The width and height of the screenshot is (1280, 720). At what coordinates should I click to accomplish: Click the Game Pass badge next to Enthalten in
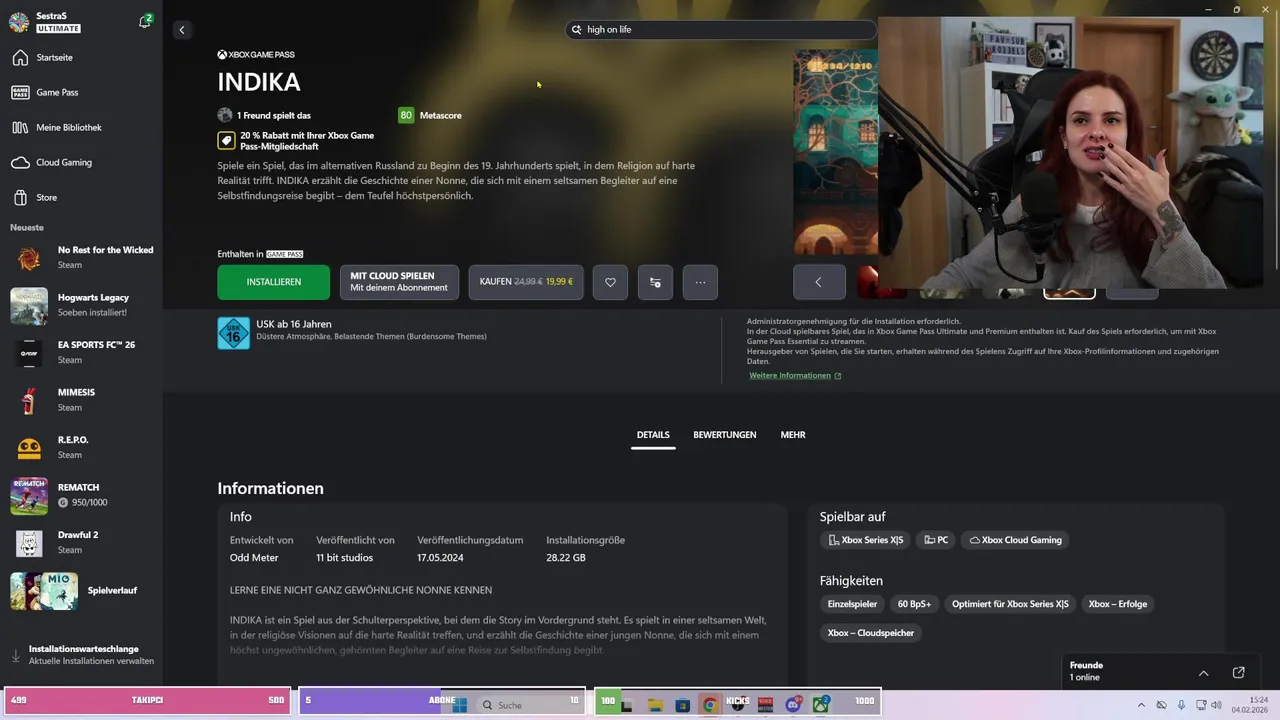pyautogui.click(x=285, y=255)
